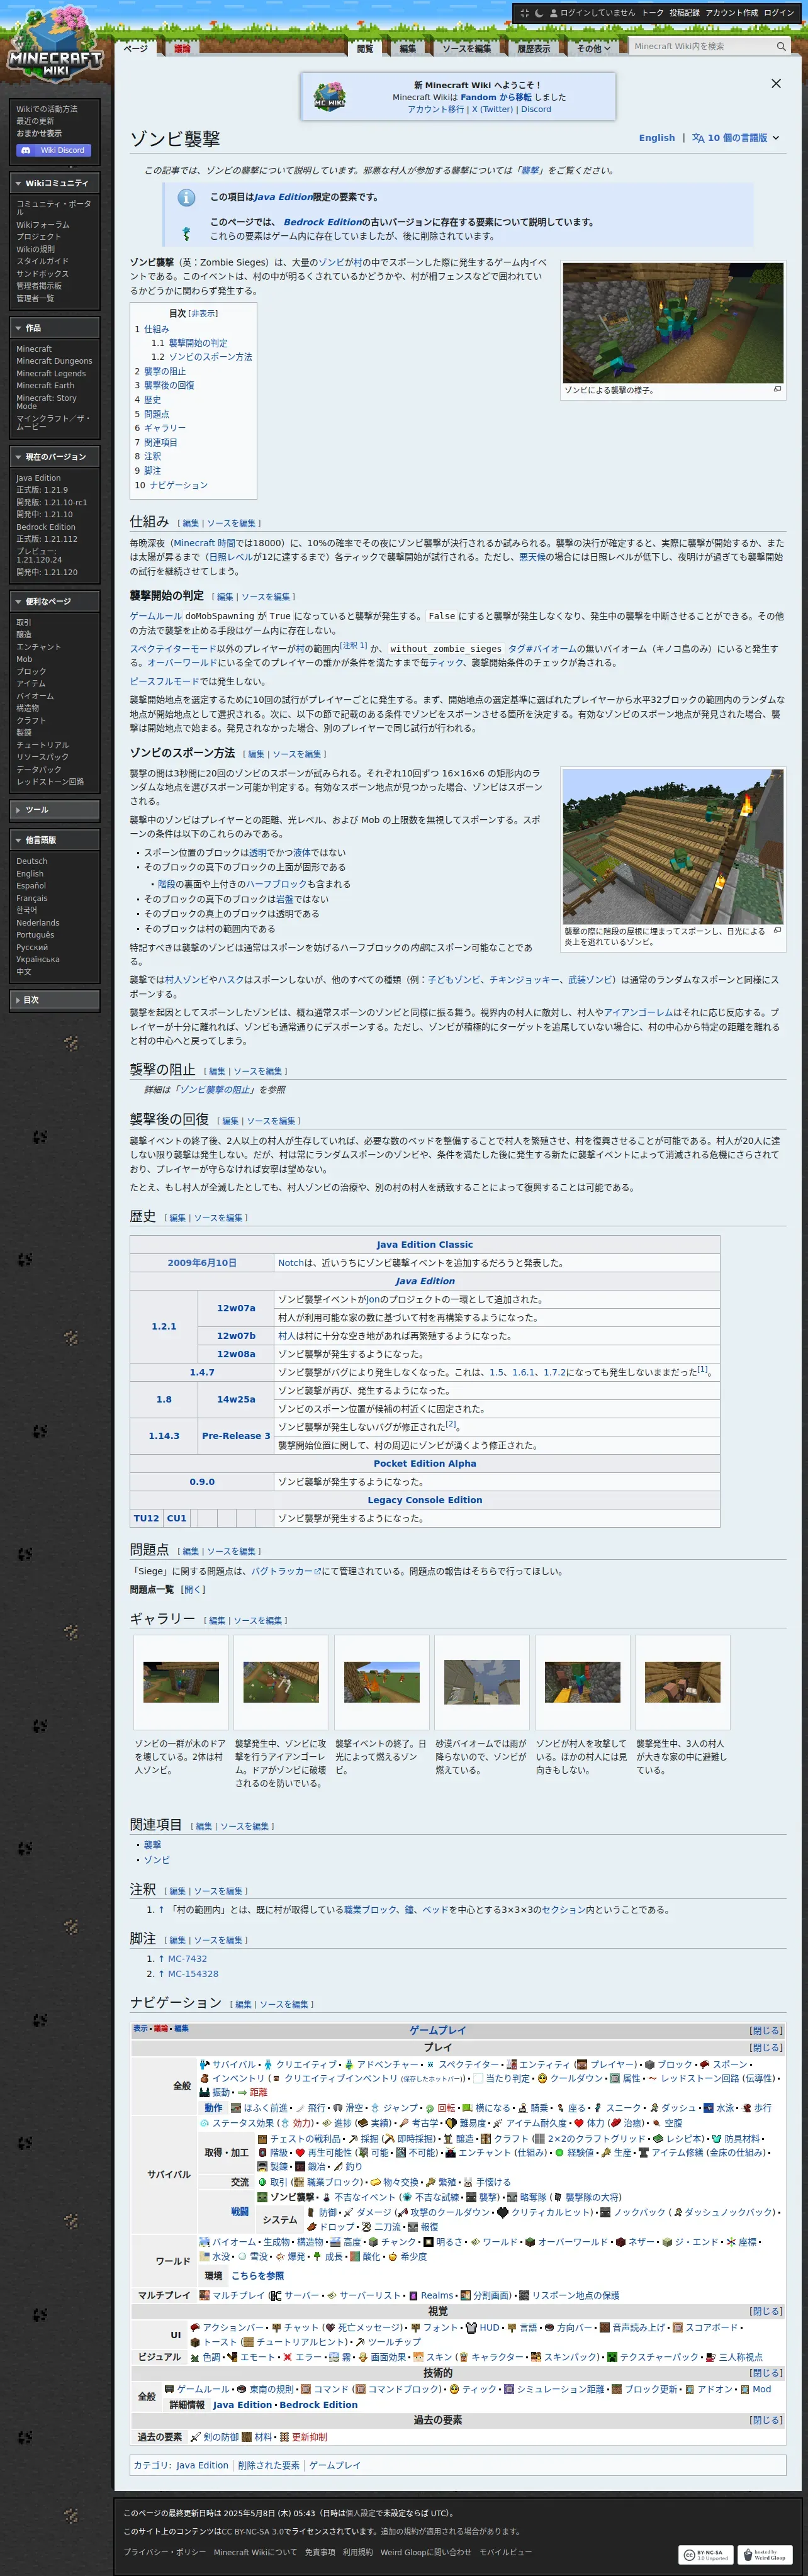Switch to the ページ tab
The width and height of the screenshot is (808, 2576).
(136, 48)
